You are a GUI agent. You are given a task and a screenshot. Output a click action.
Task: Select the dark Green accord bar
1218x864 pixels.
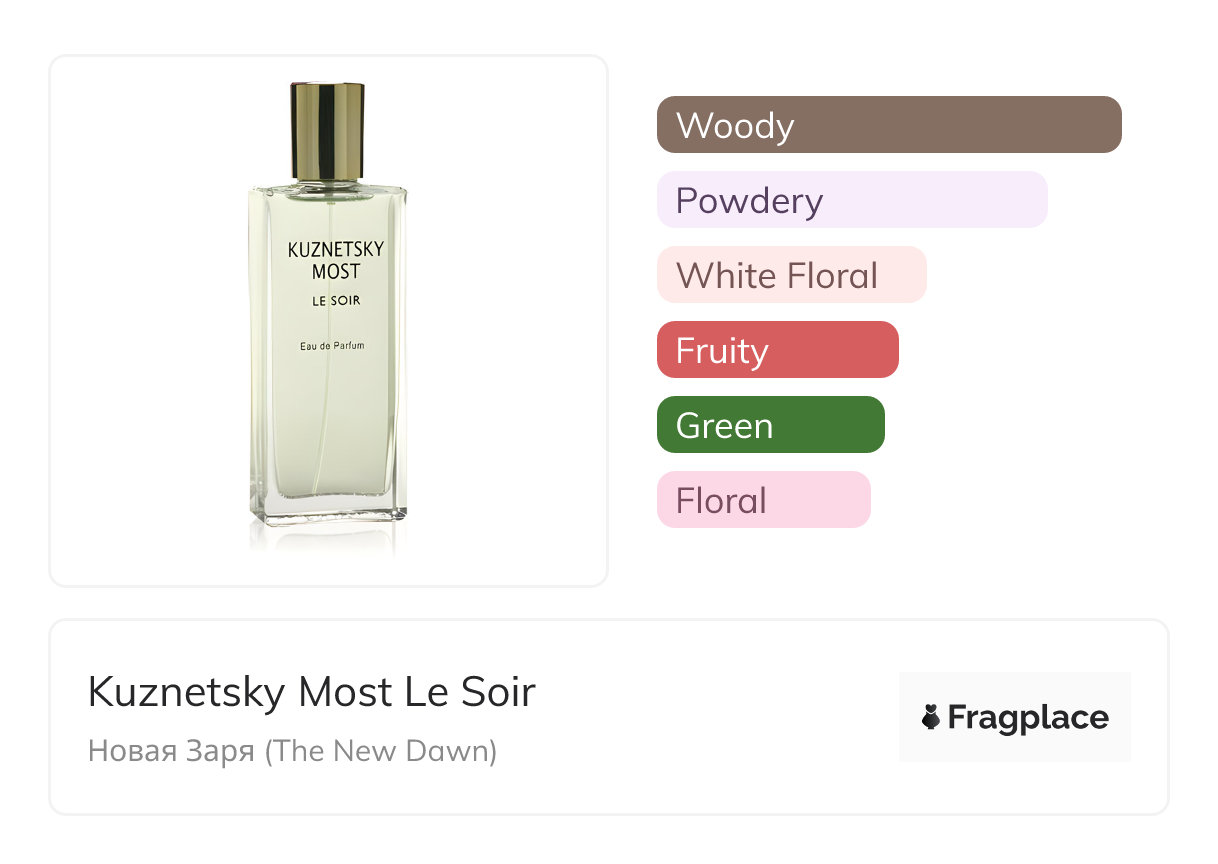click(x=770, y=425)
